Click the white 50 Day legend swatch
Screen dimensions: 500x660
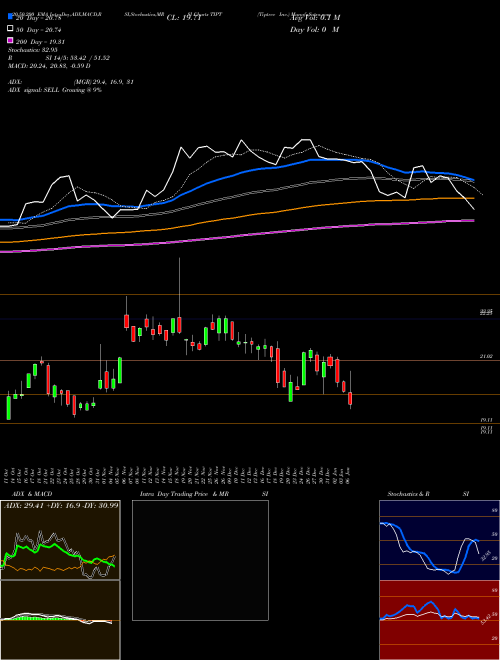11,29
